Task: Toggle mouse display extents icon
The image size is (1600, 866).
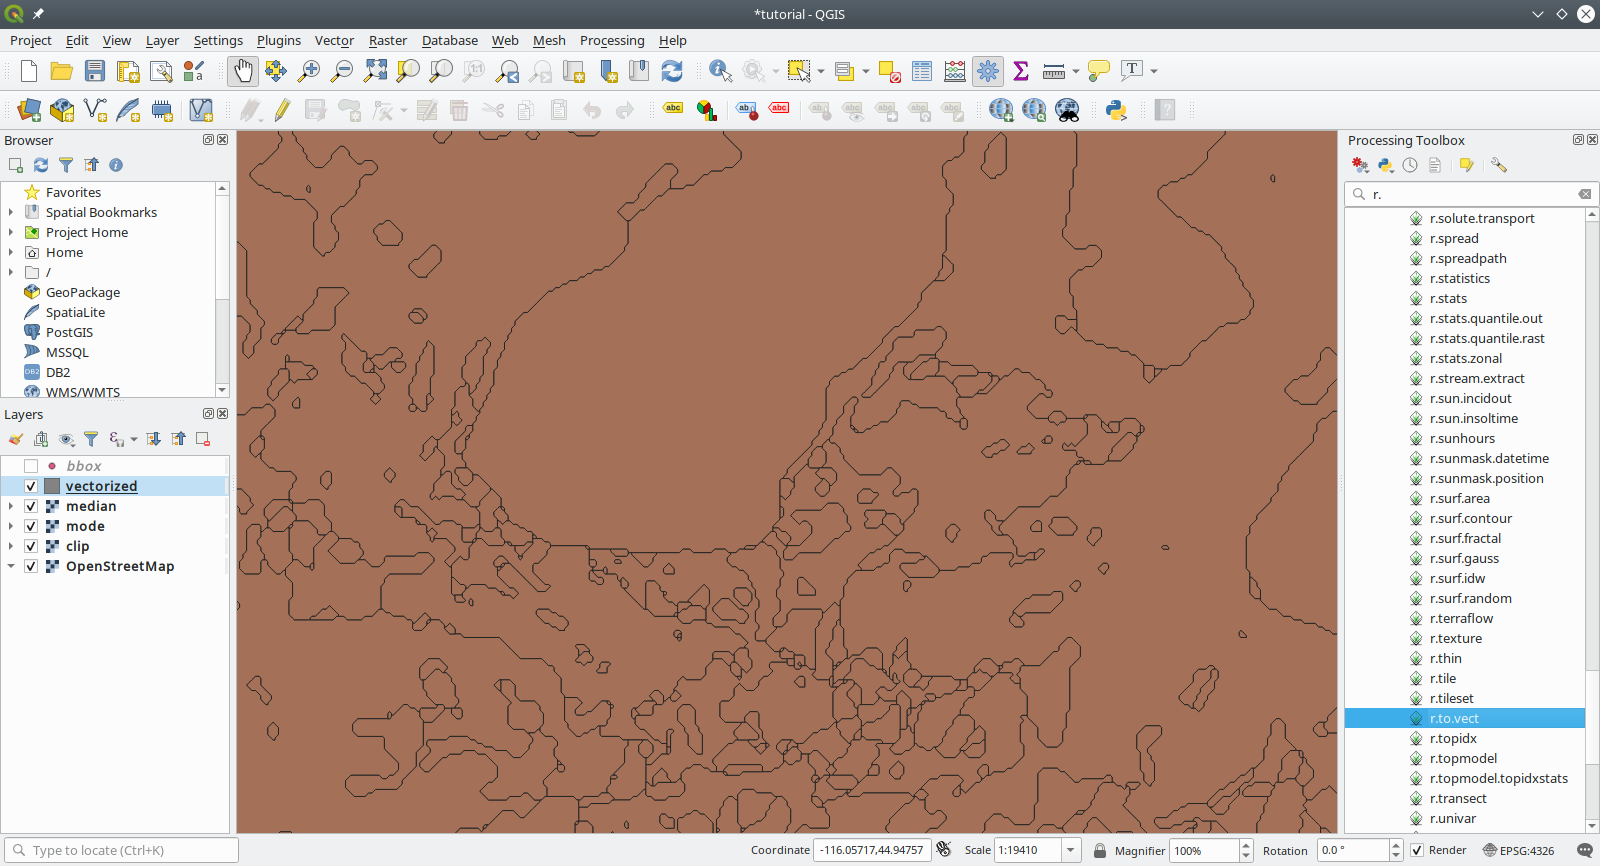Action: pos(944,850)
